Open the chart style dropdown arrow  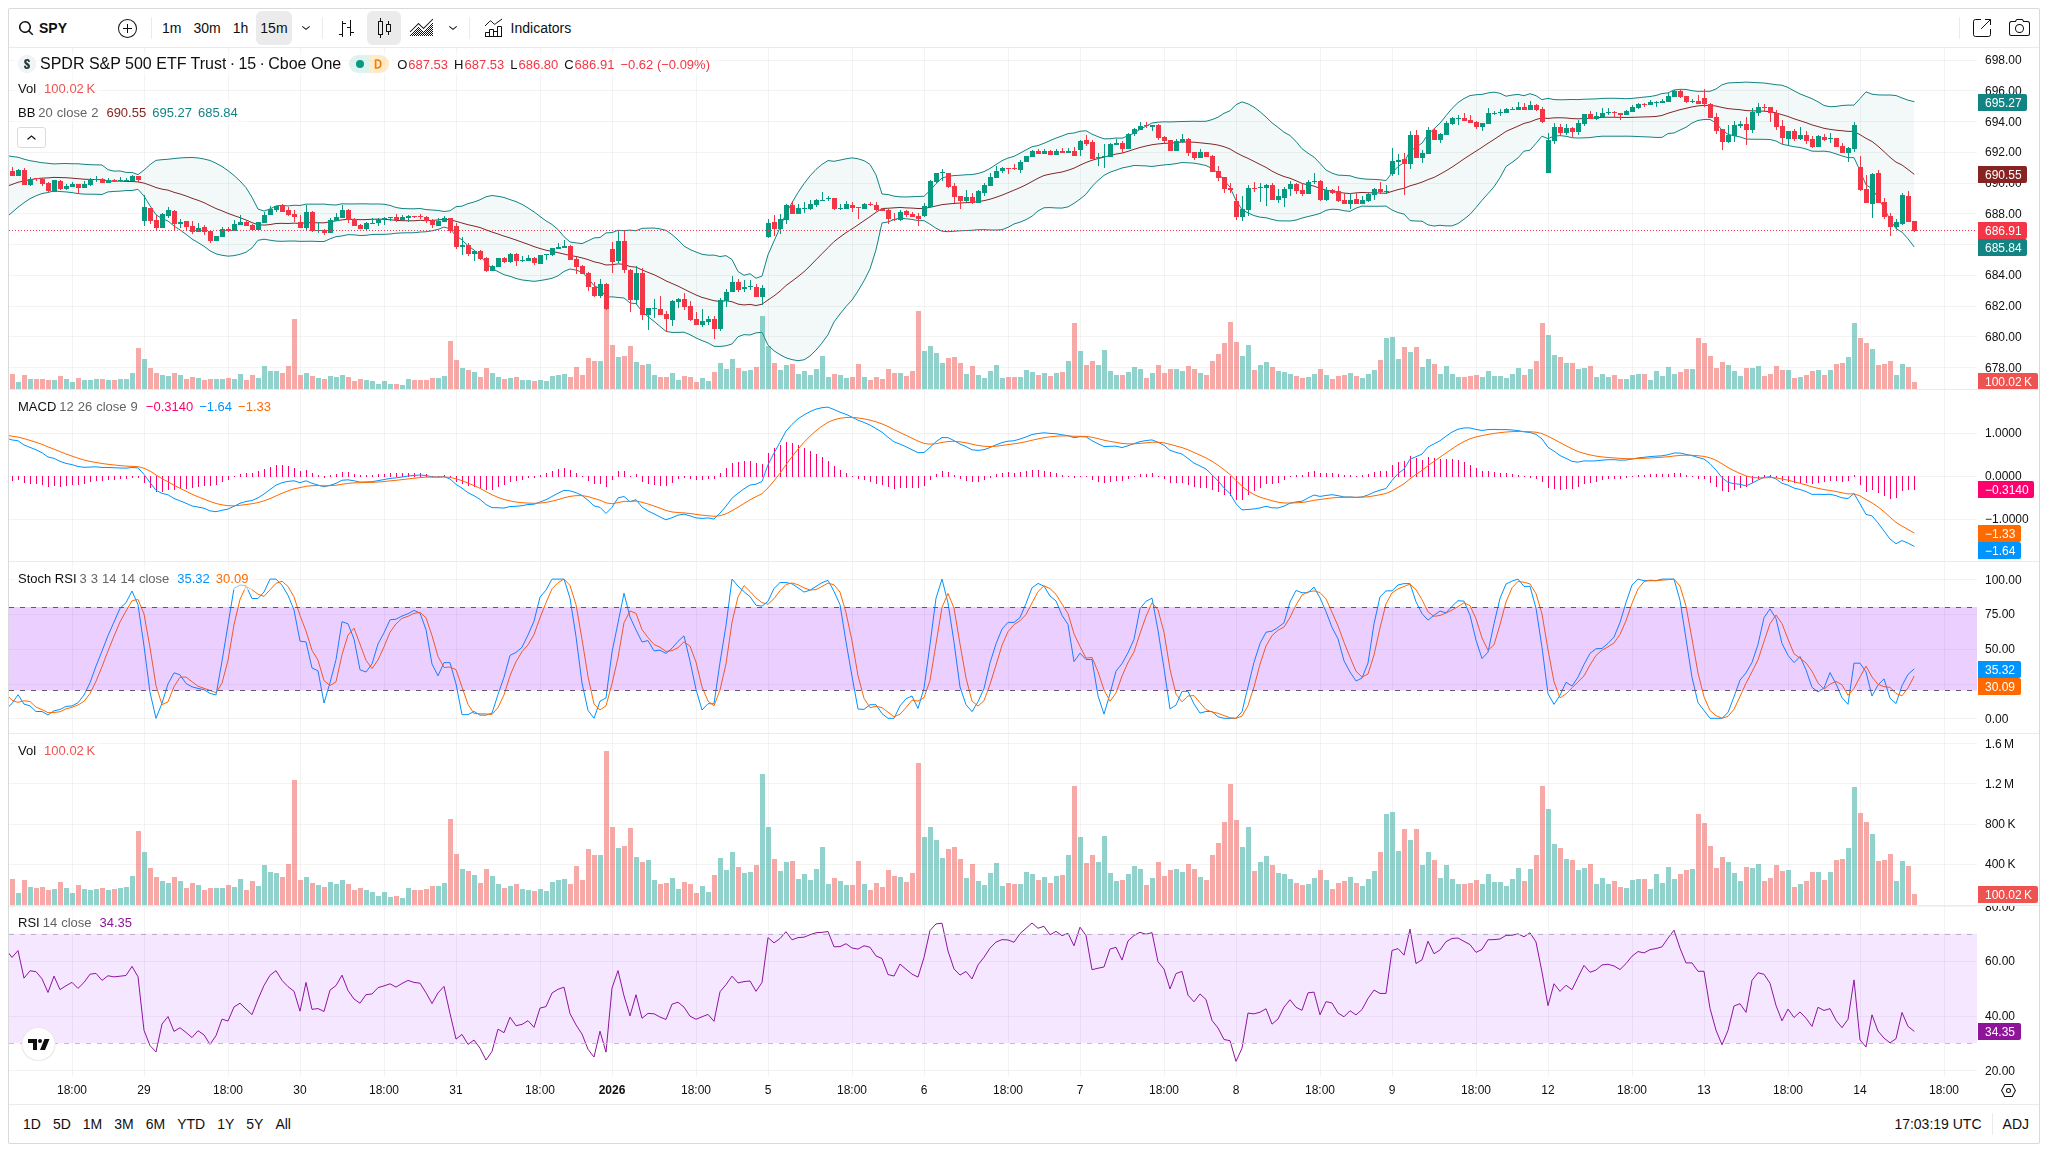(x=453, y=28)
